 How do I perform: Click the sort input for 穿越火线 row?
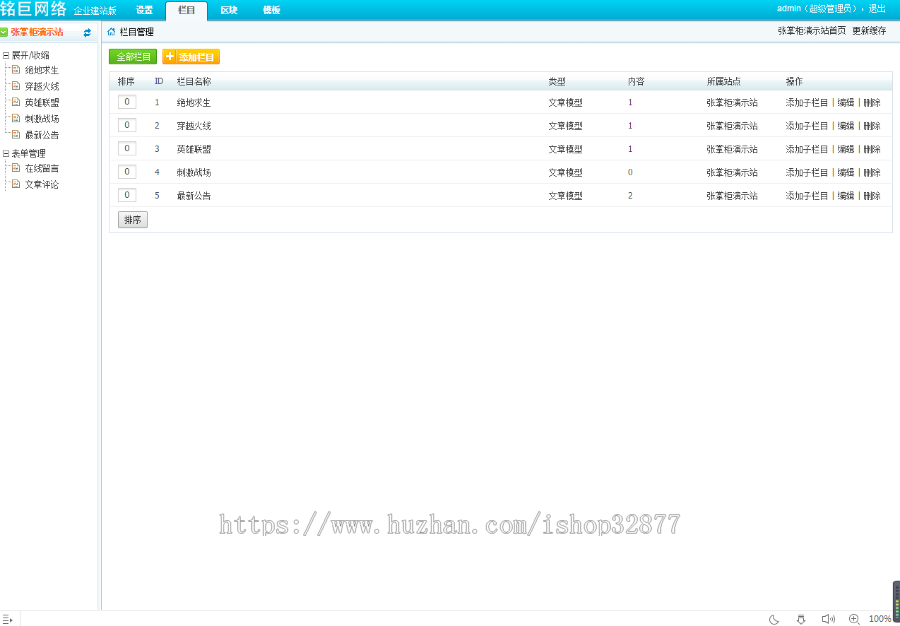tap(127, 125)
